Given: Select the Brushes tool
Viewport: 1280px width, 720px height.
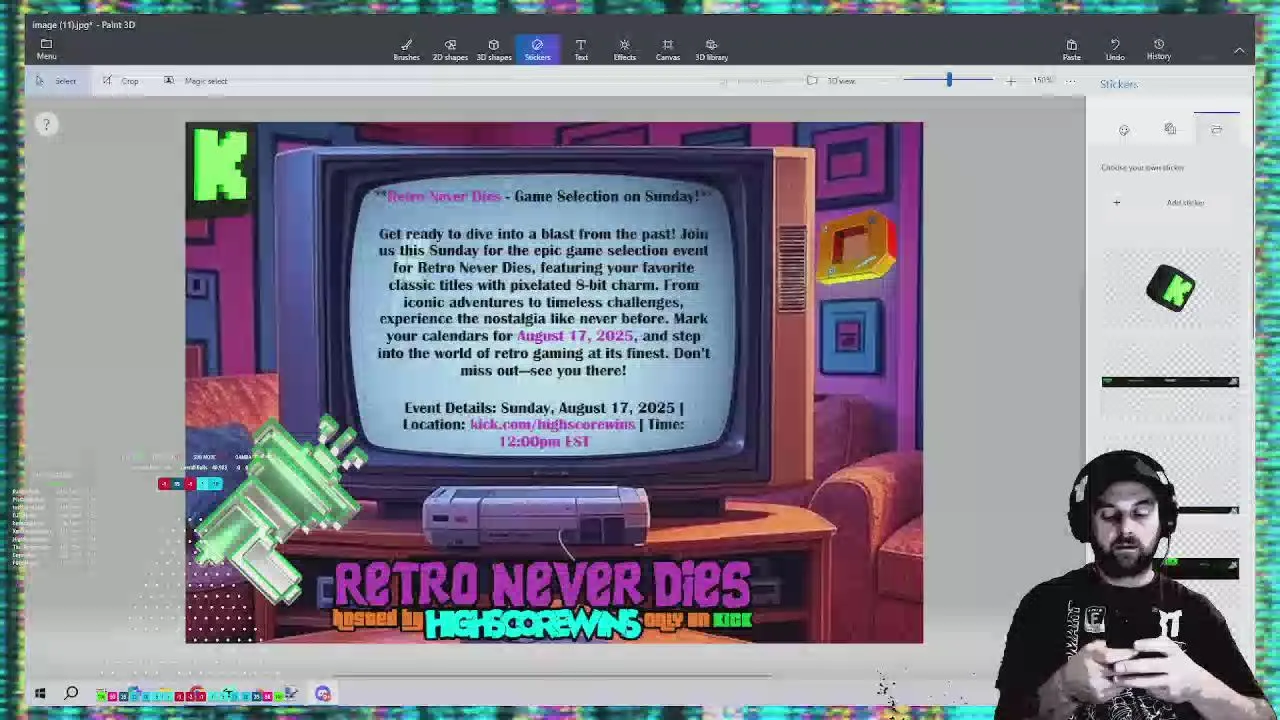Looking at the screenshot, I should pos(406,49).
